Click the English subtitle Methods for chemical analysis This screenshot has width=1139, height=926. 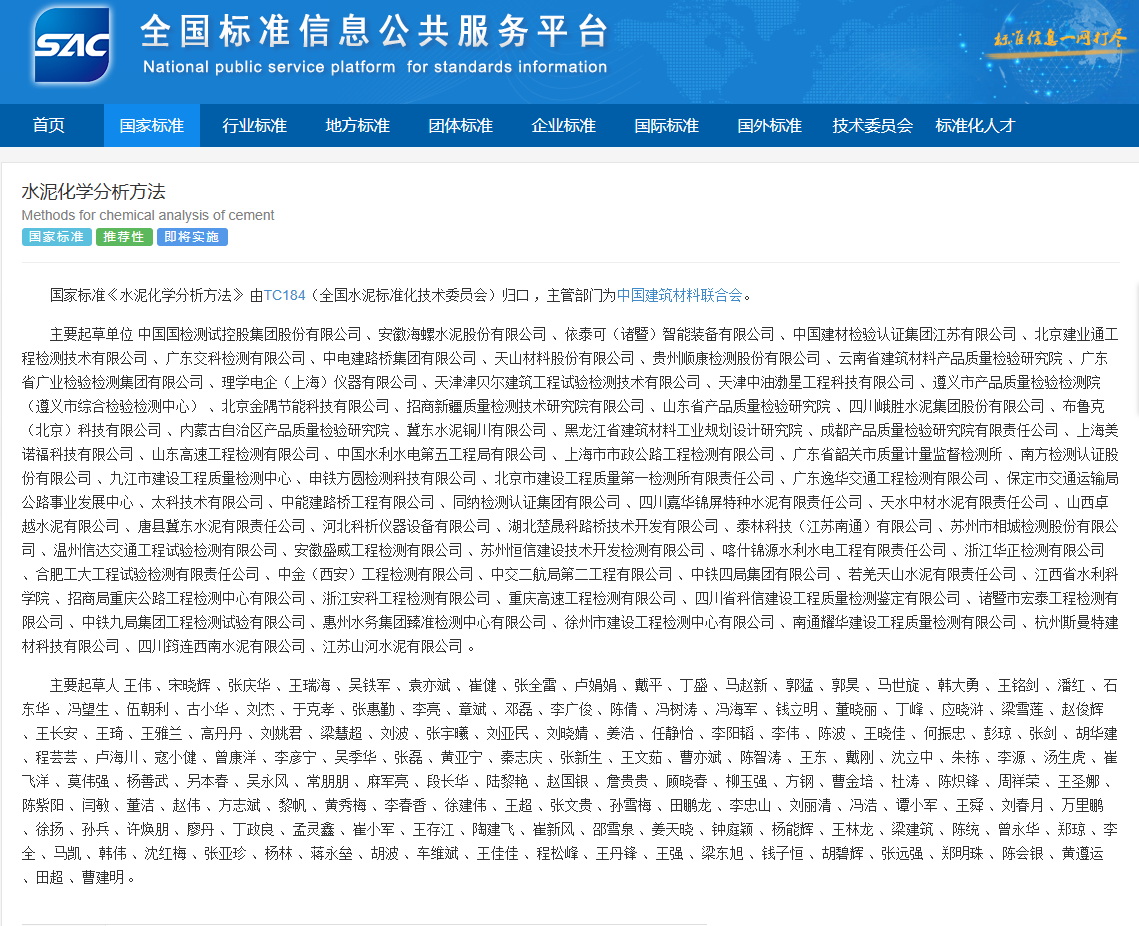point(148,215)
